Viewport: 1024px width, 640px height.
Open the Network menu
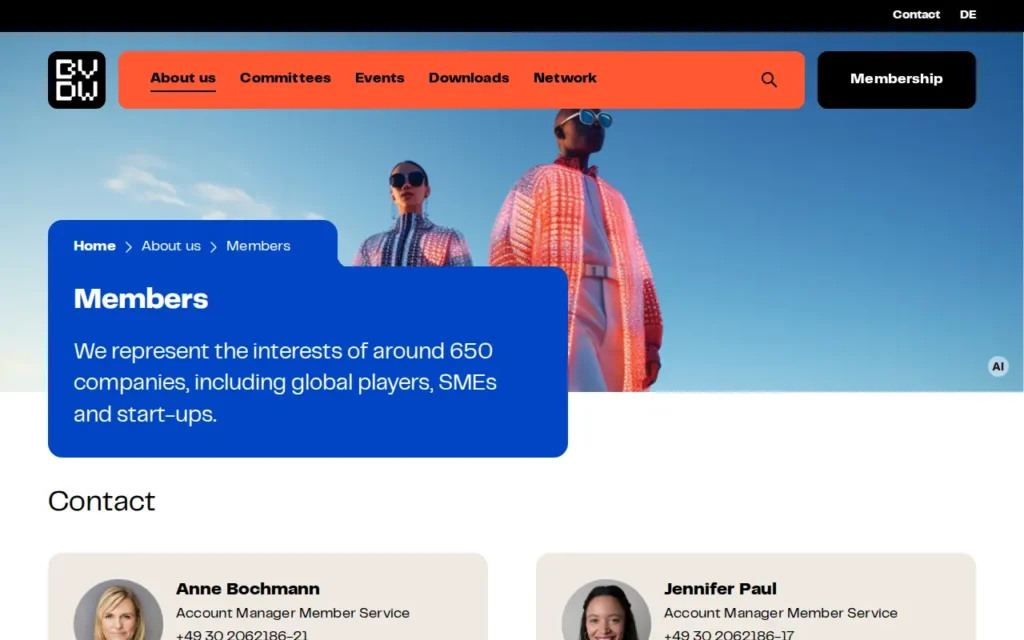[x=565, y=78]
